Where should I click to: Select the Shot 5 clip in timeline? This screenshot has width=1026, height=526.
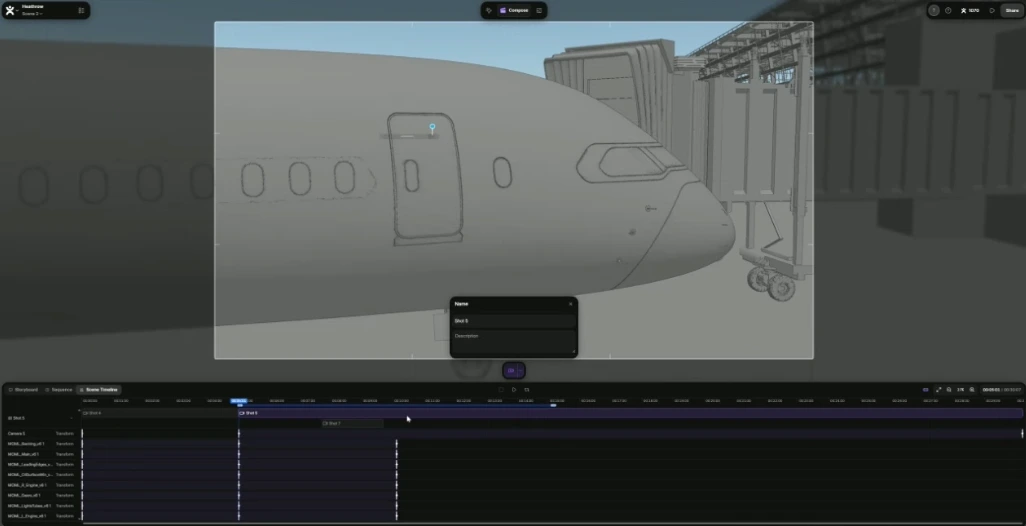[x=630, y=413]
